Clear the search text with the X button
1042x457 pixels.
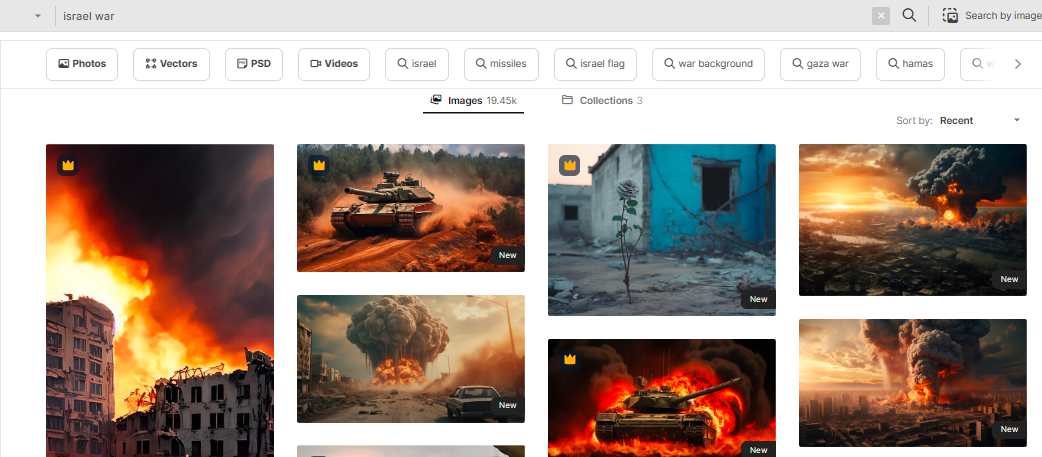[x=881, y=16]
